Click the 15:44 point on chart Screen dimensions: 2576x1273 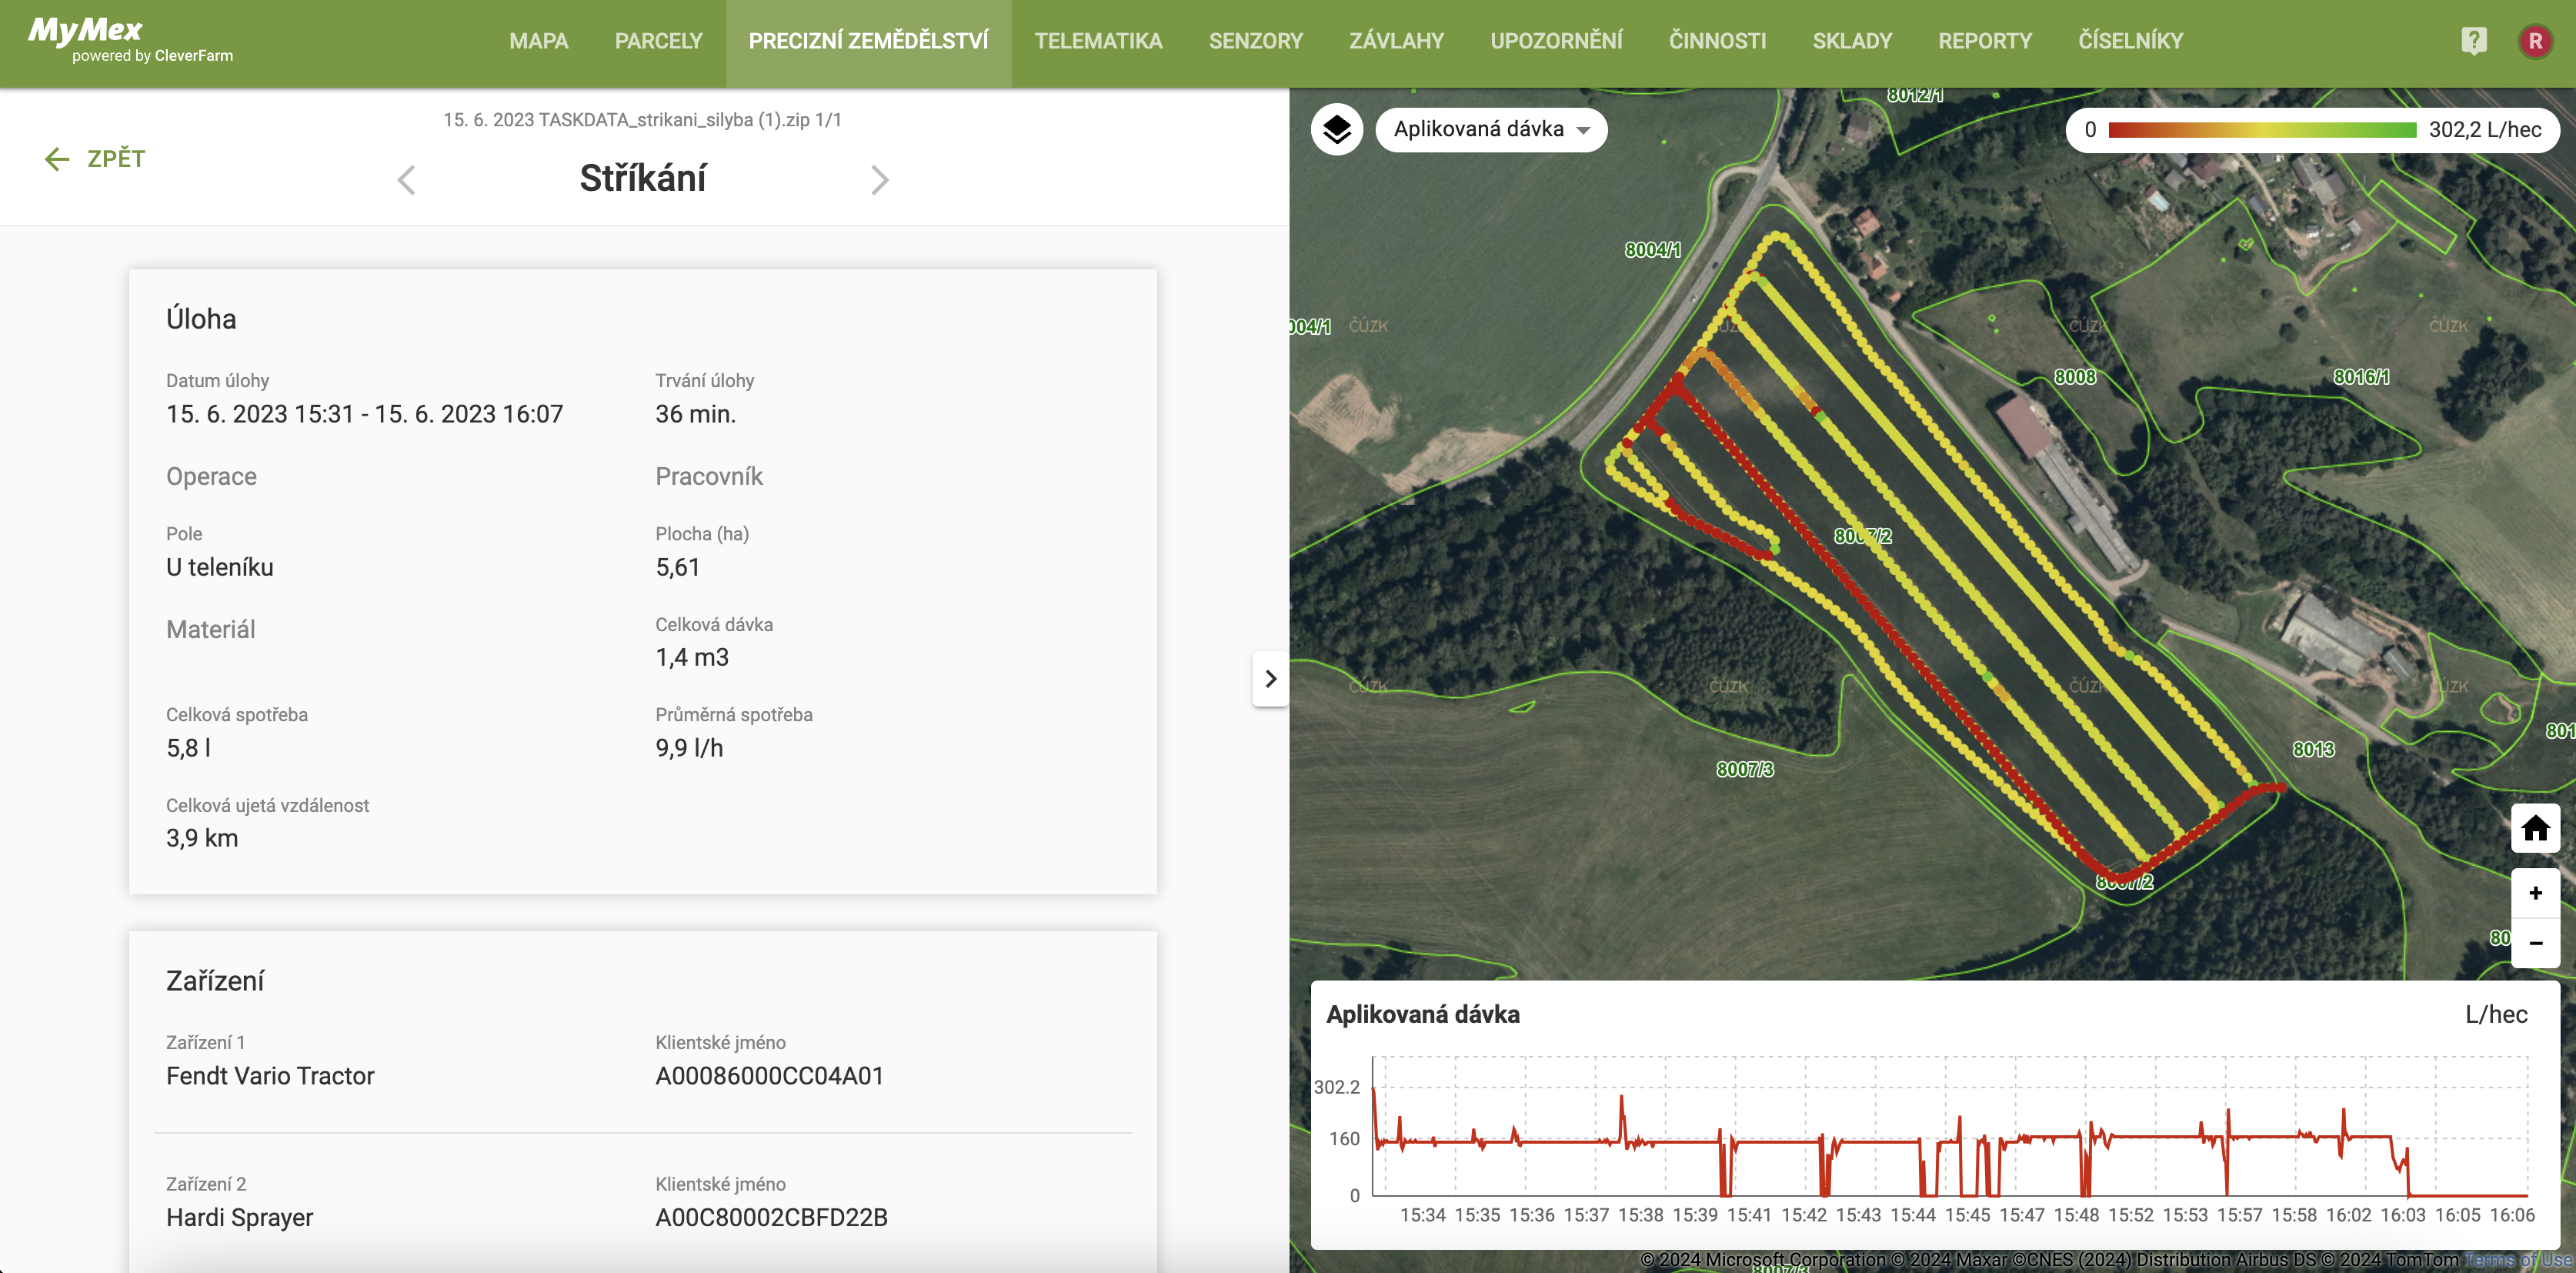[1912, 1214]
